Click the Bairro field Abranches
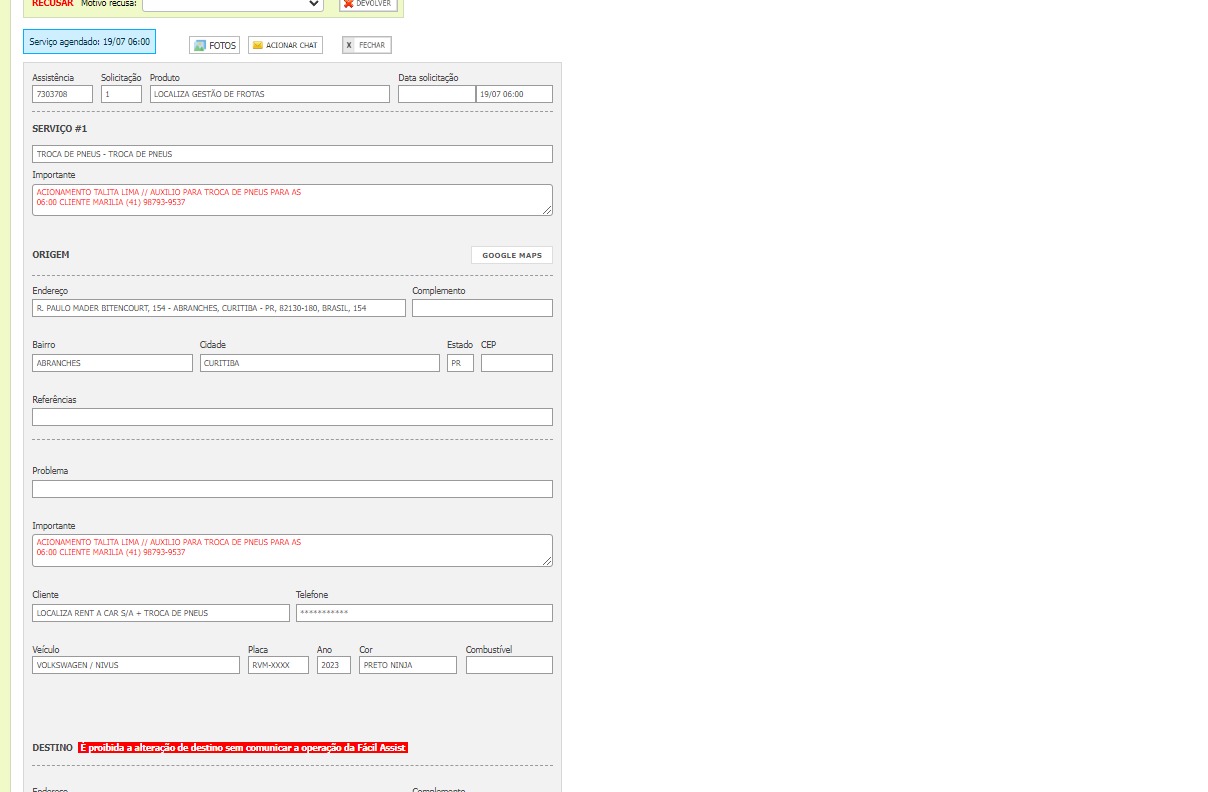 112,363
